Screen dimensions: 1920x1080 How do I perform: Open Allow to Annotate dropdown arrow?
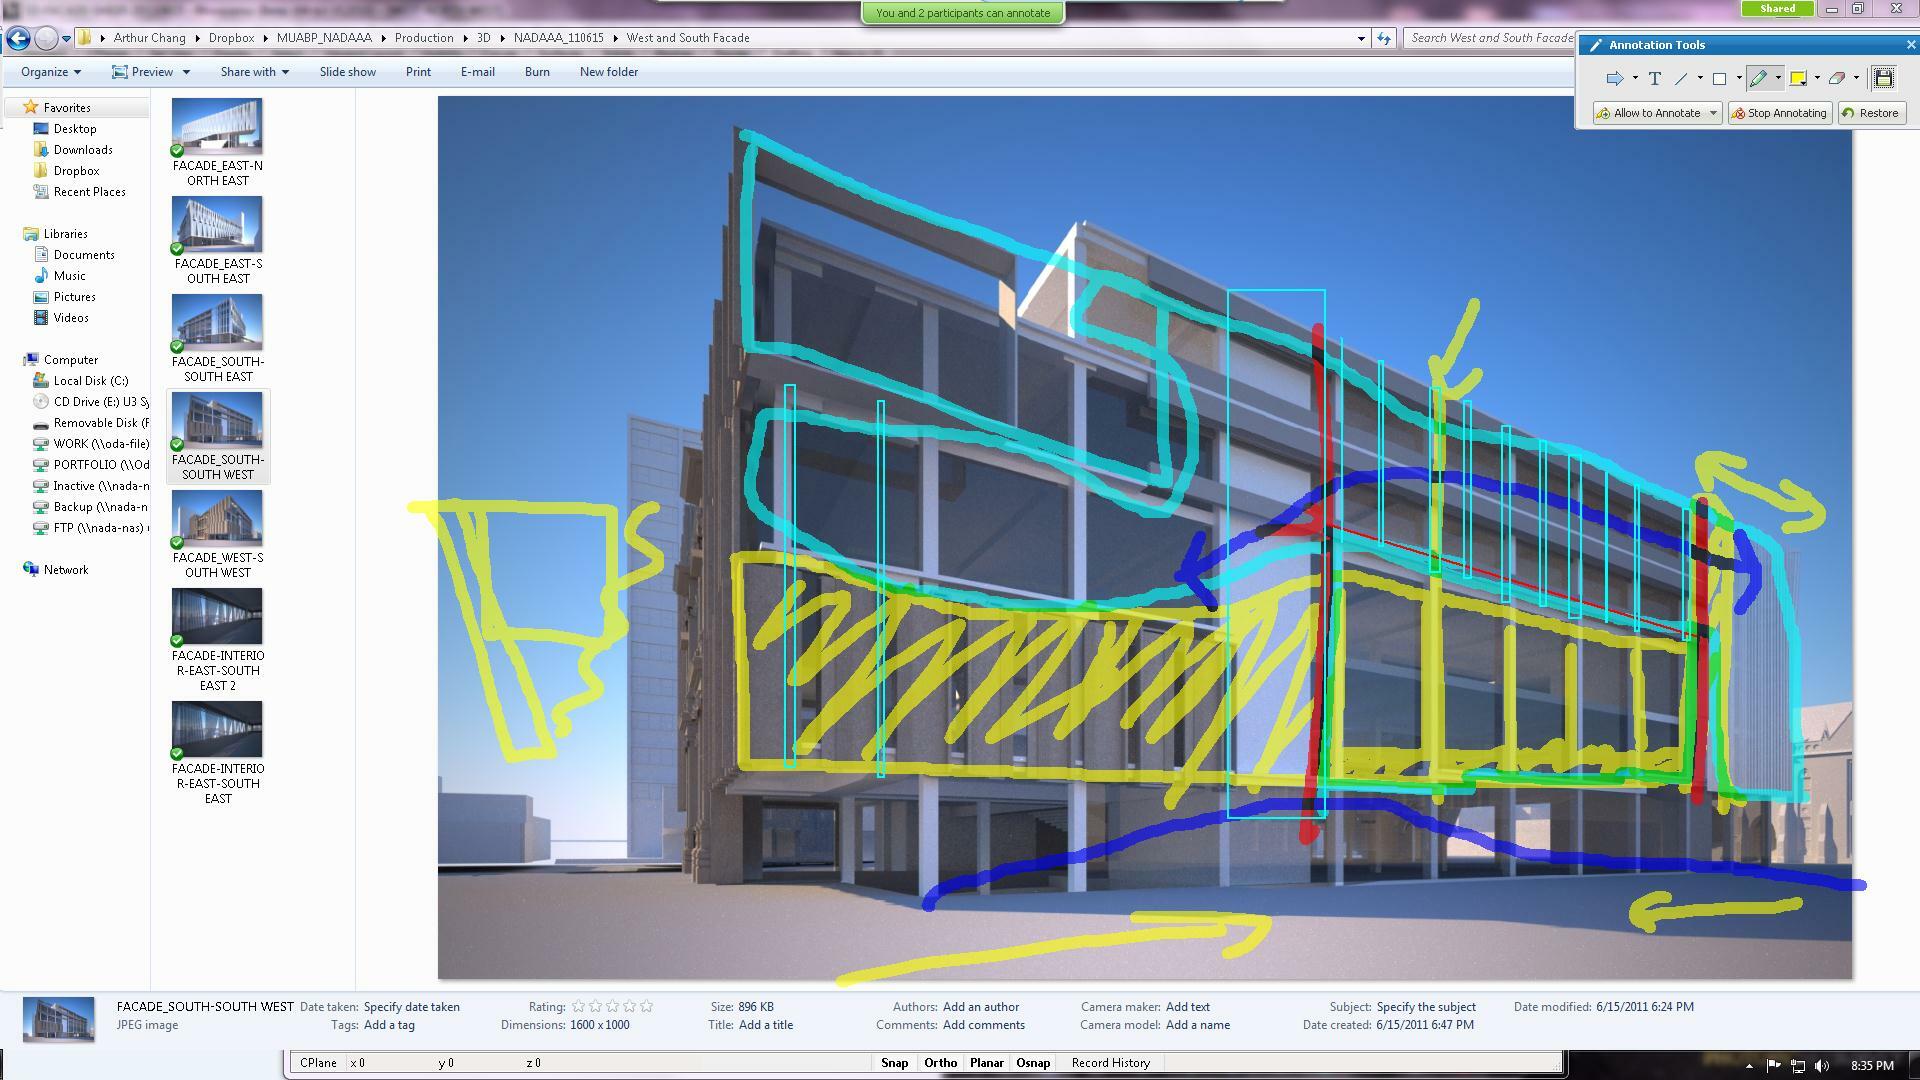[x=1713, y=113]
